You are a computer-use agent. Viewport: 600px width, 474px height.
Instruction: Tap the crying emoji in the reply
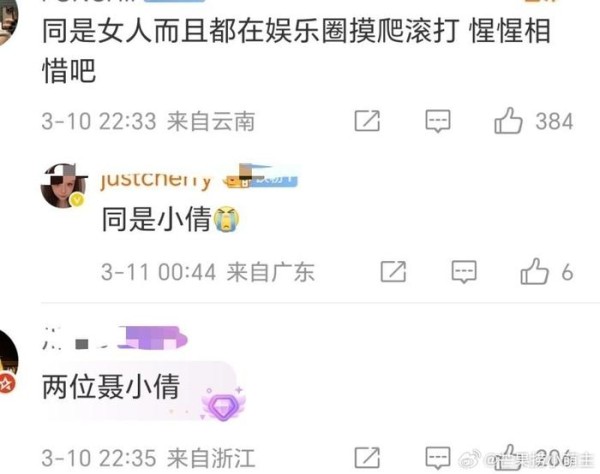pos(226,219)
